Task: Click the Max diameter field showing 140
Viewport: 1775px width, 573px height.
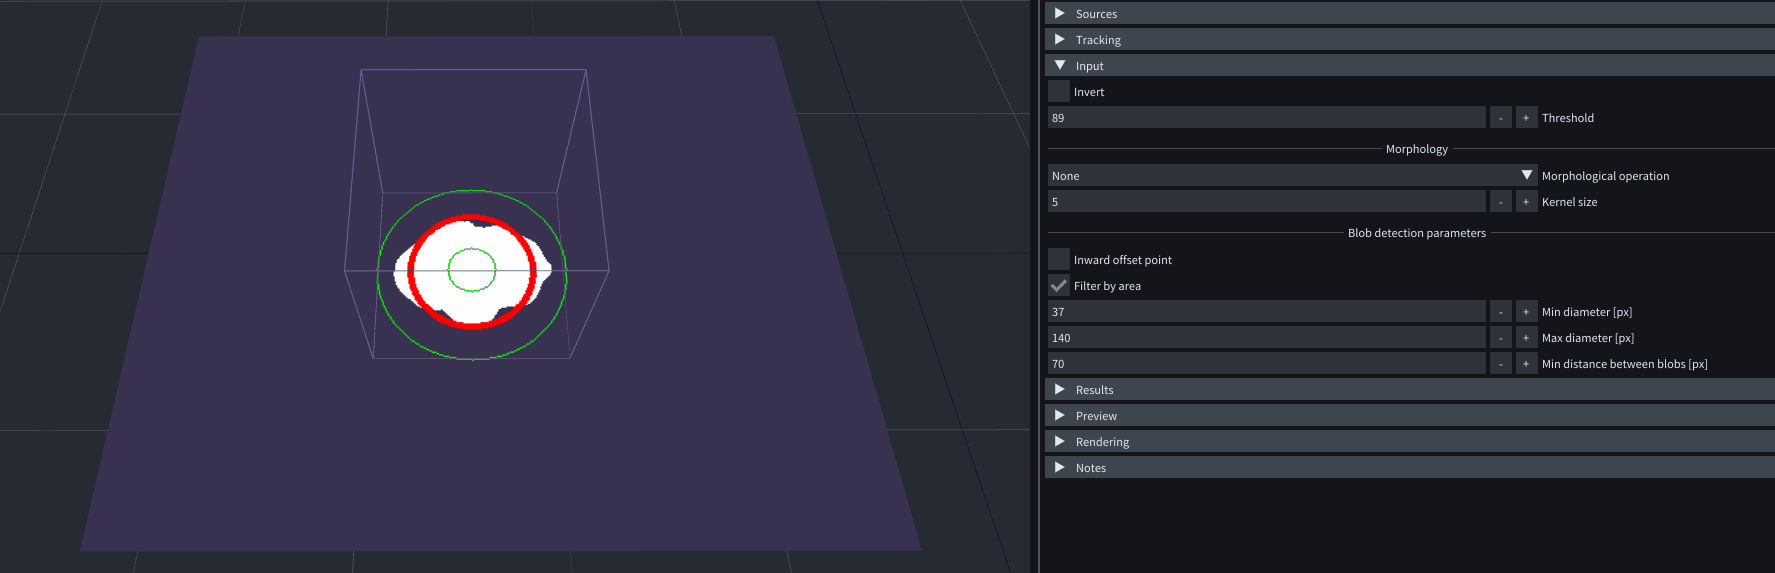Action: click(x=1267, y=337)
